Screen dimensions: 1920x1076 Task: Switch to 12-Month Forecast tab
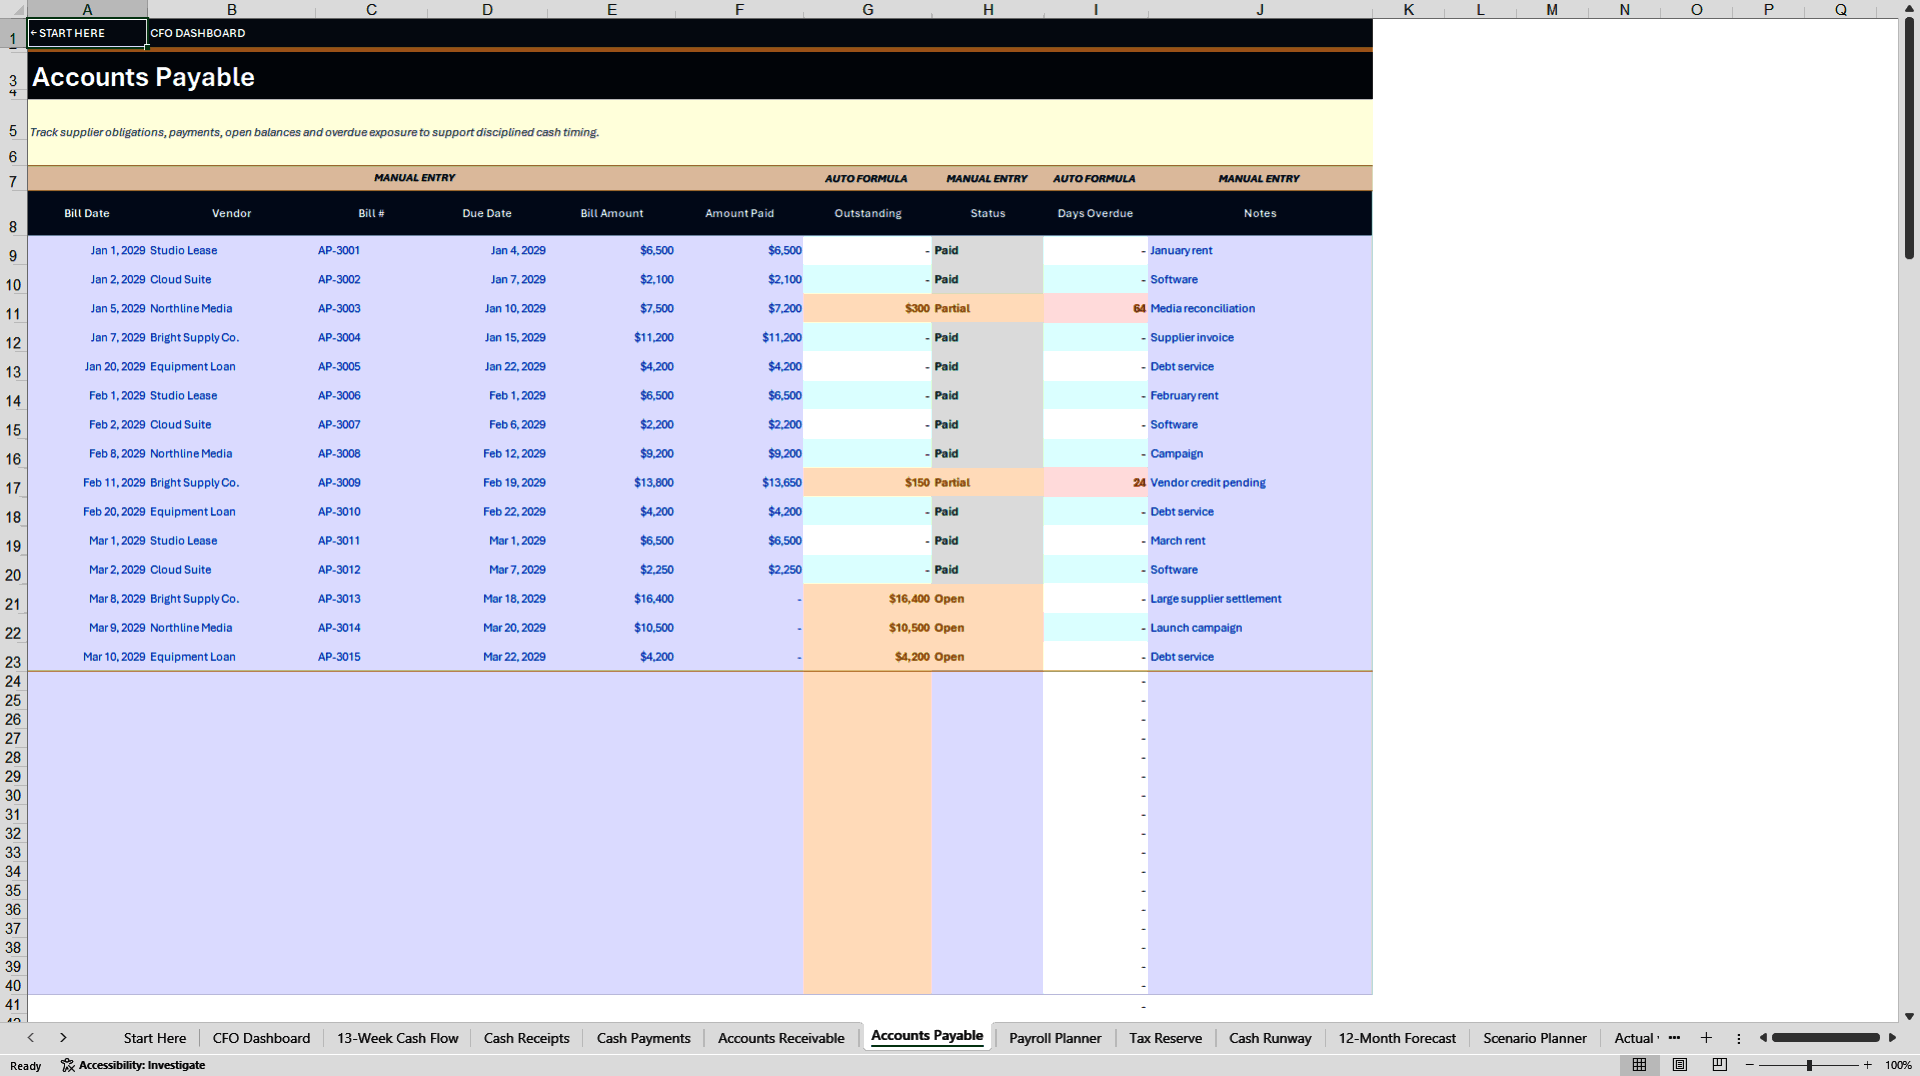[x=1397, y=1038]
